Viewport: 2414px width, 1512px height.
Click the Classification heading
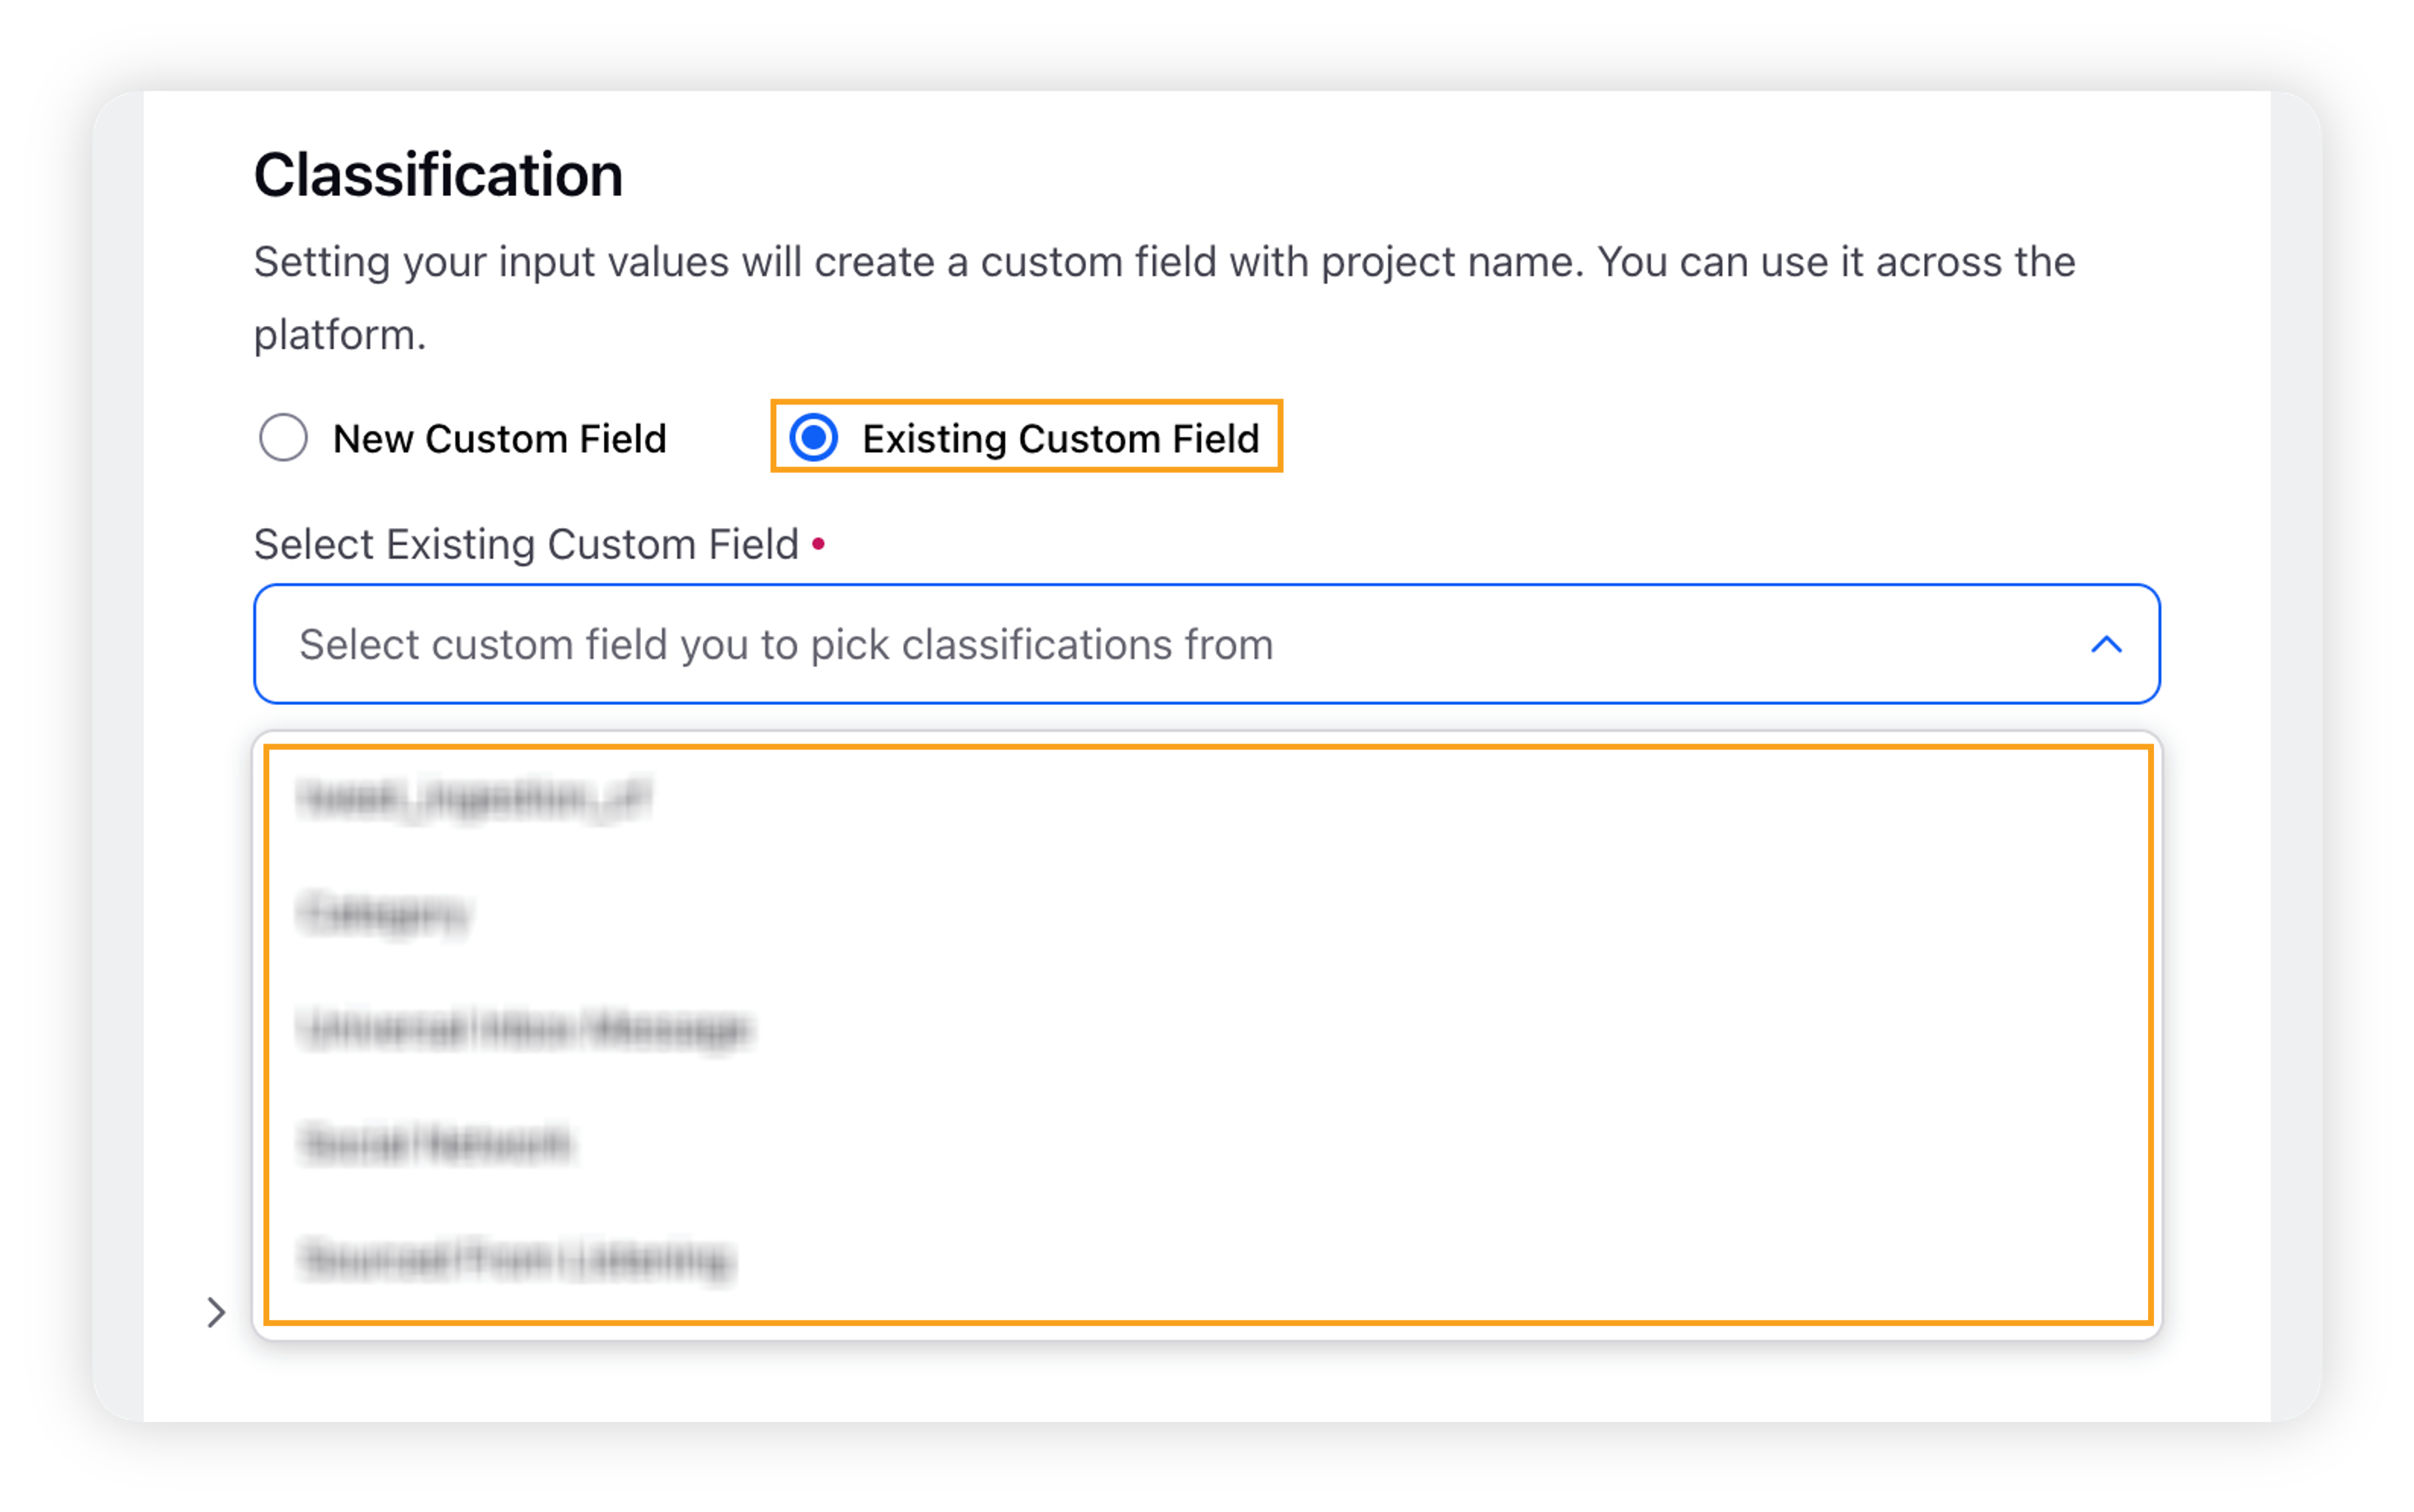point(438,175)
